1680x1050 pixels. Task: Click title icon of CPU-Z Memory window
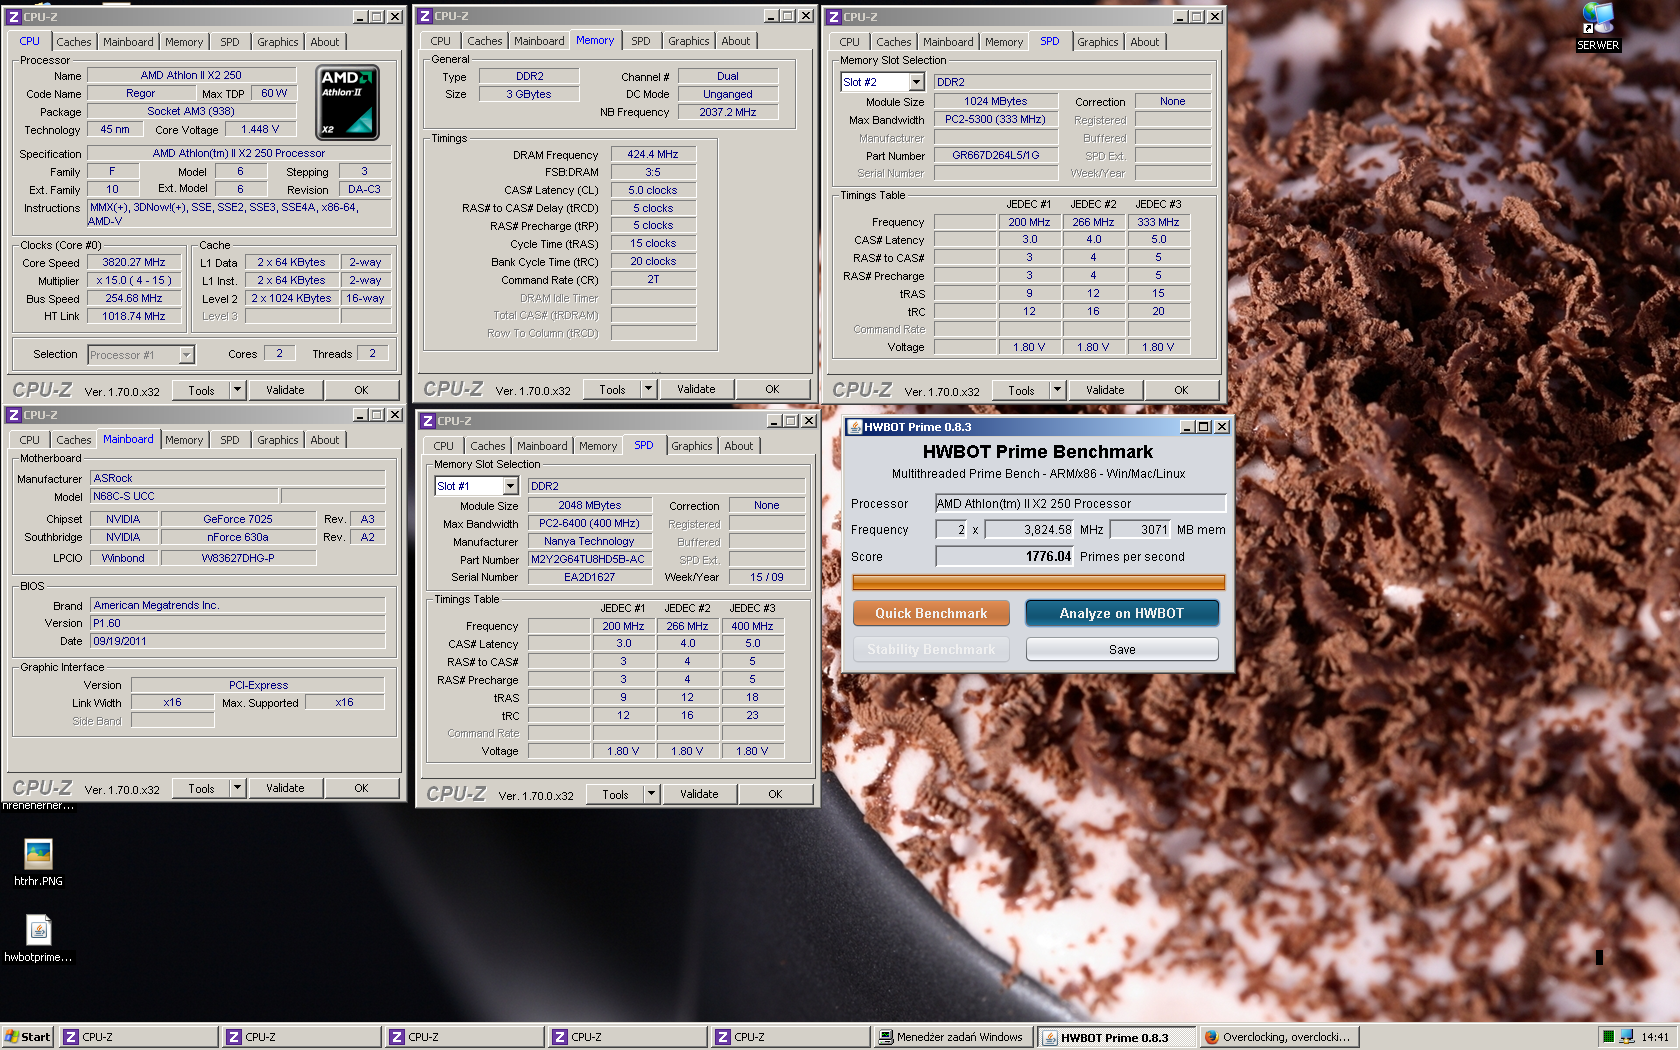coord(425,16)
